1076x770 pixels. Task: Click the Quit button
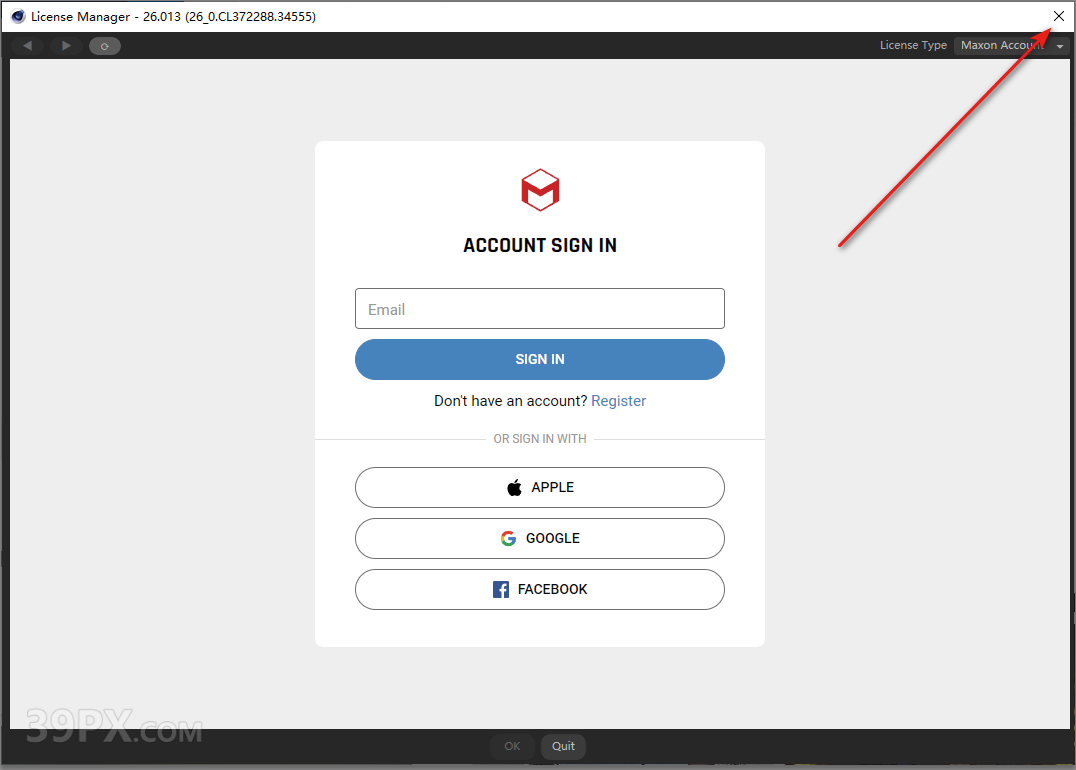(563, 746)
